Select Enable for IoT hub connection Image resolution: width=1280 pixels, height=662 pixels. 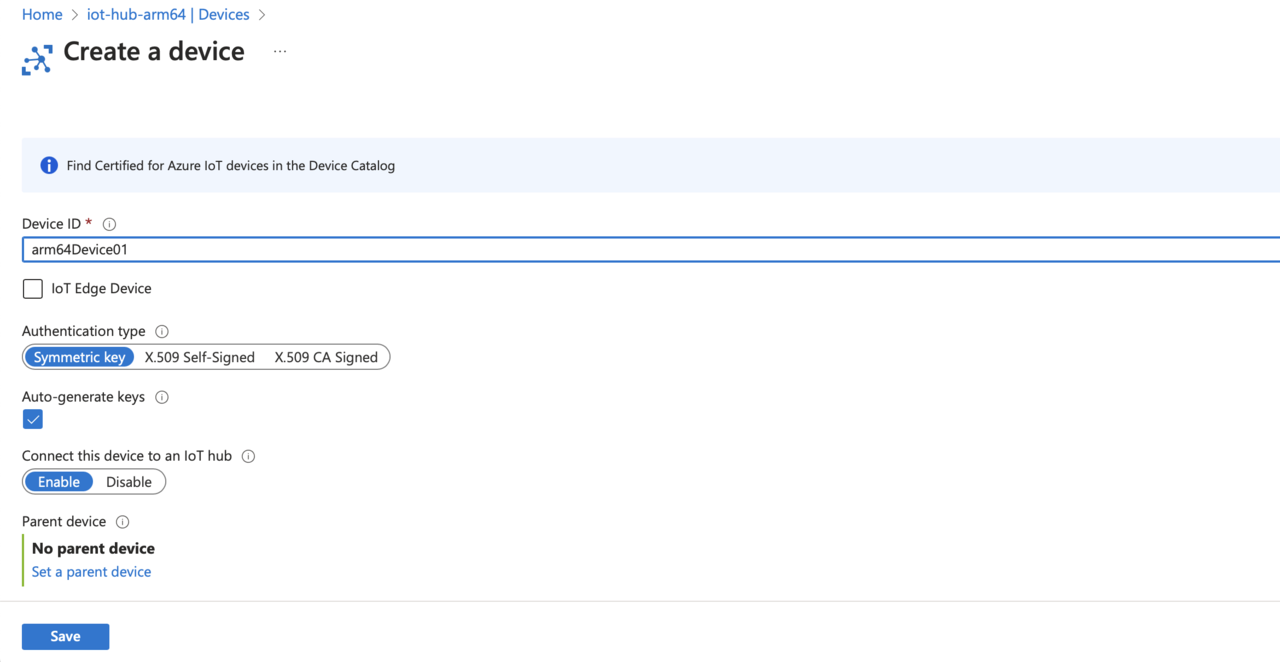coord(59,482)
